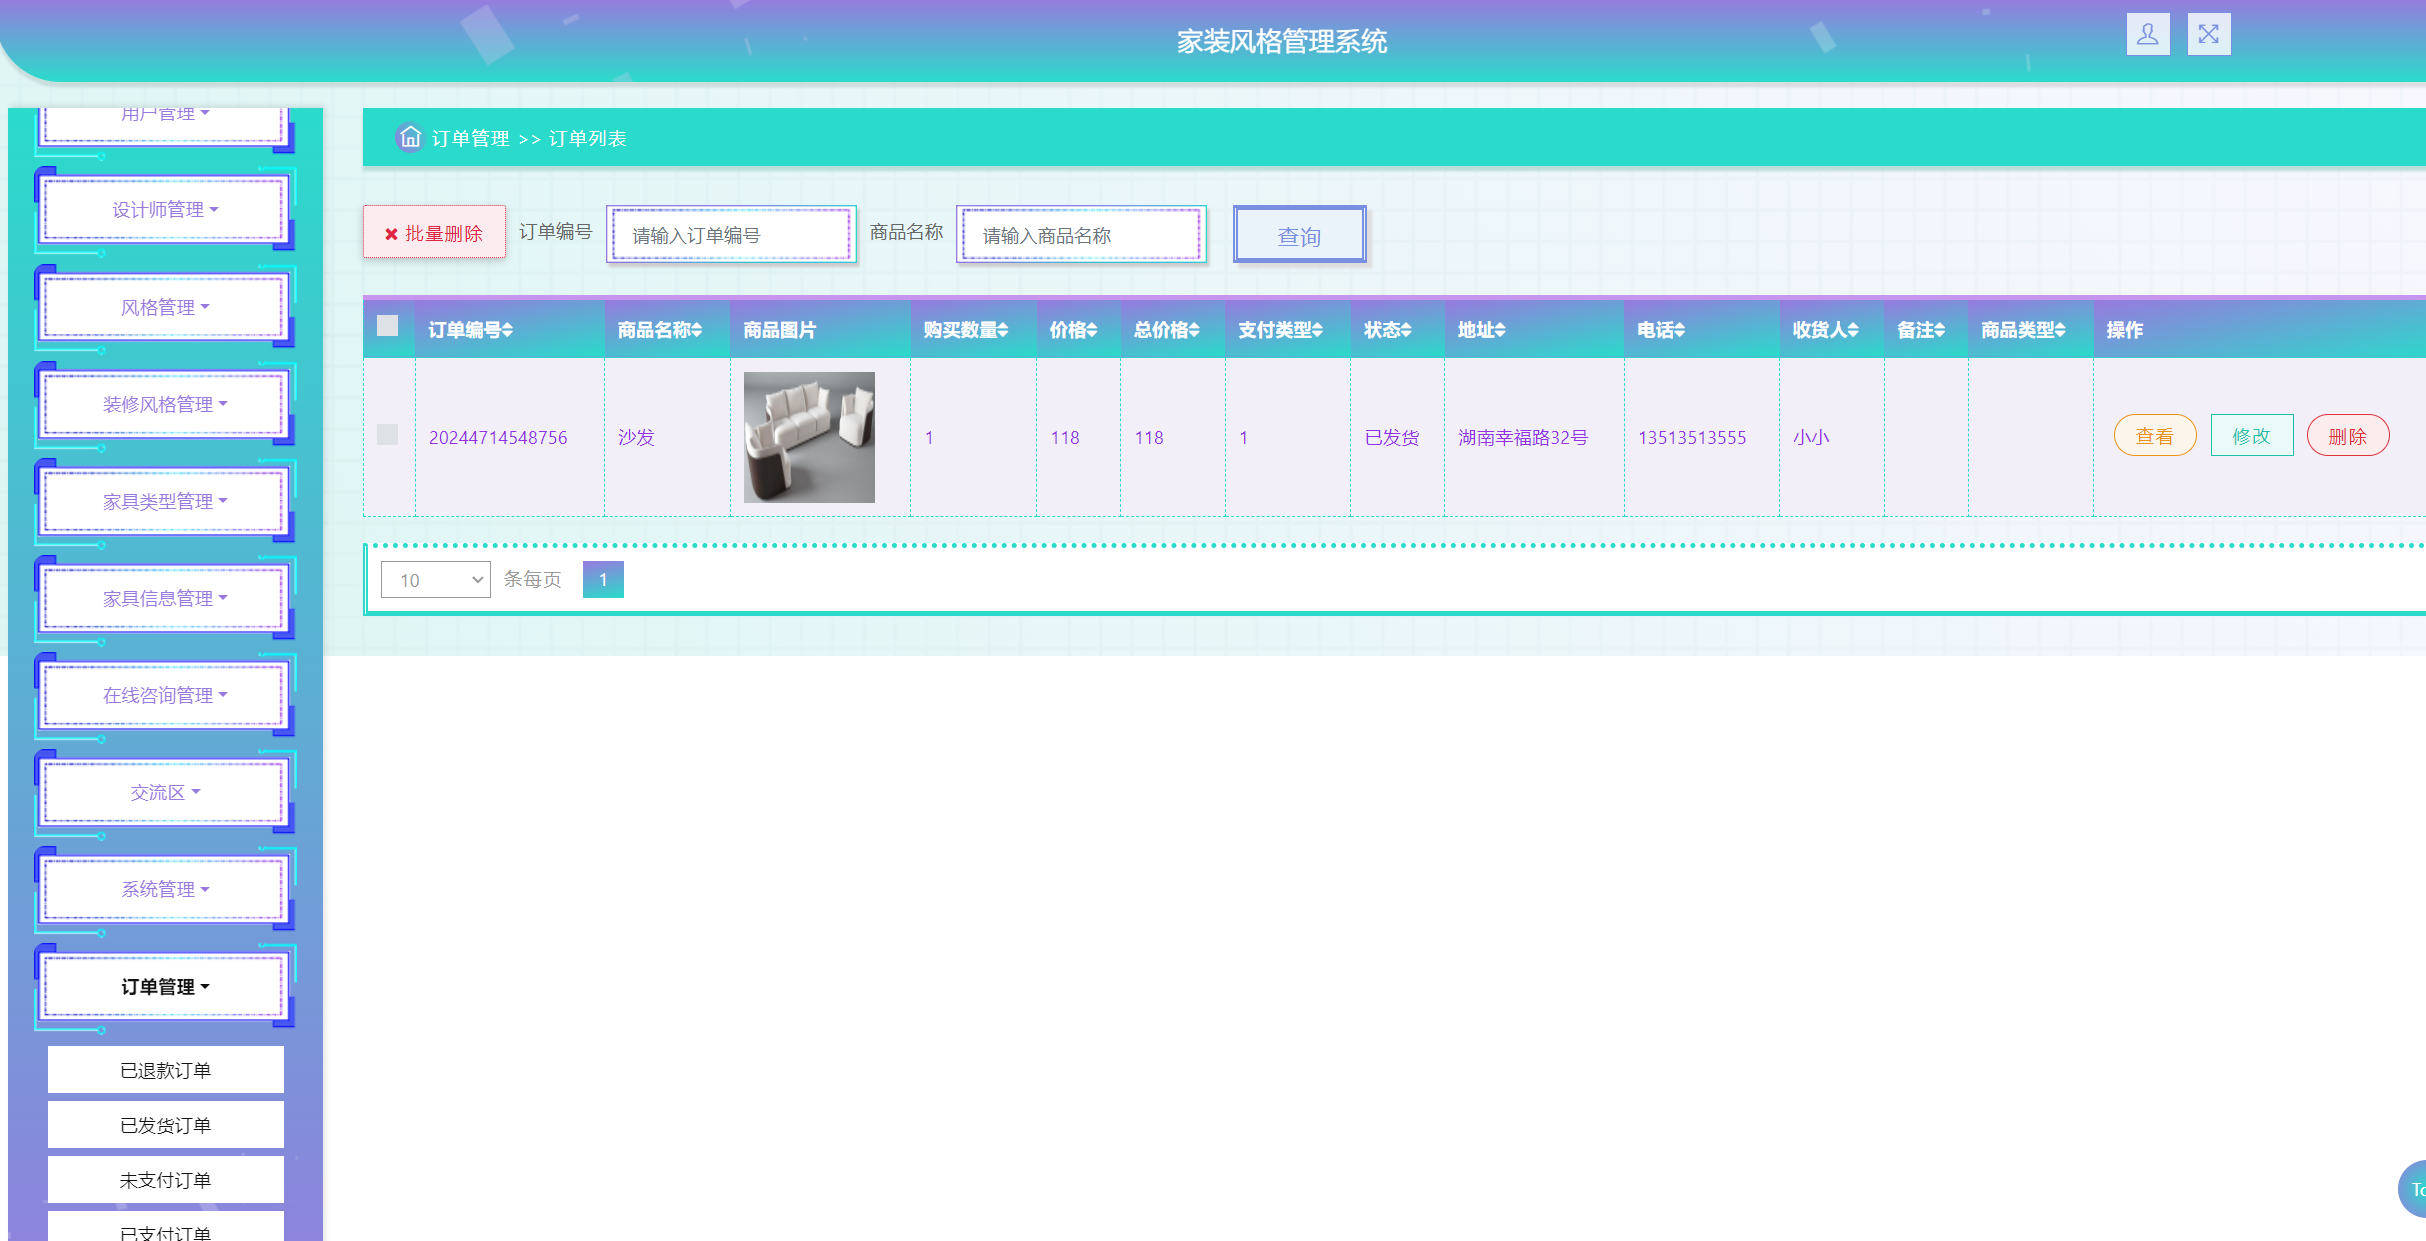The image size is (2426, 1241).
Task: Click sort icon on 收货人 column
Action: pyautogui.click(x=1853, y=330)
